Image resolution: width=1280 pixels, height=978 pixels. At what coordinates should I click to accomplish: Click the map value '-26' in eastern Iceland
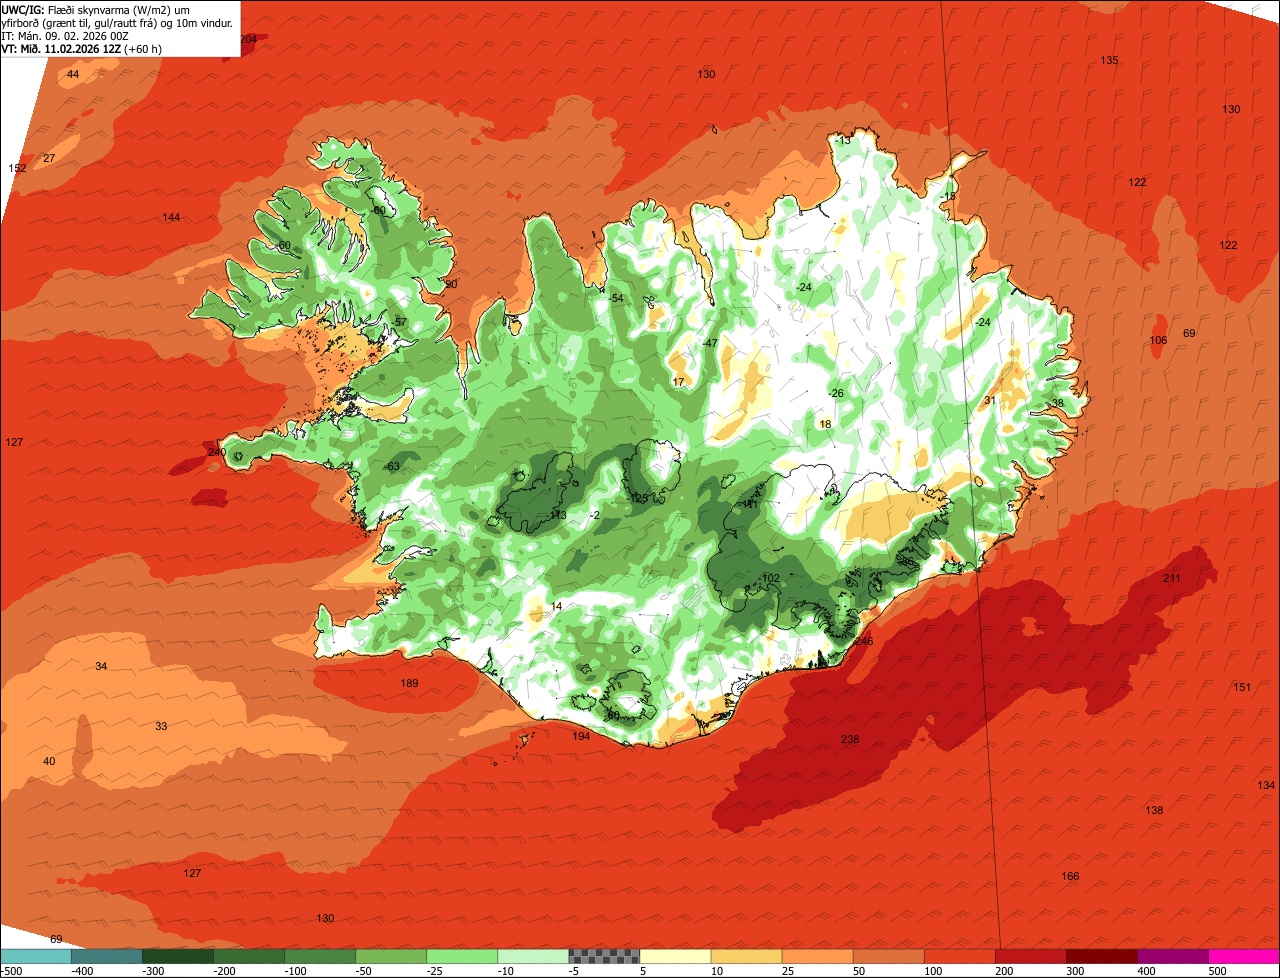(836, 393)
